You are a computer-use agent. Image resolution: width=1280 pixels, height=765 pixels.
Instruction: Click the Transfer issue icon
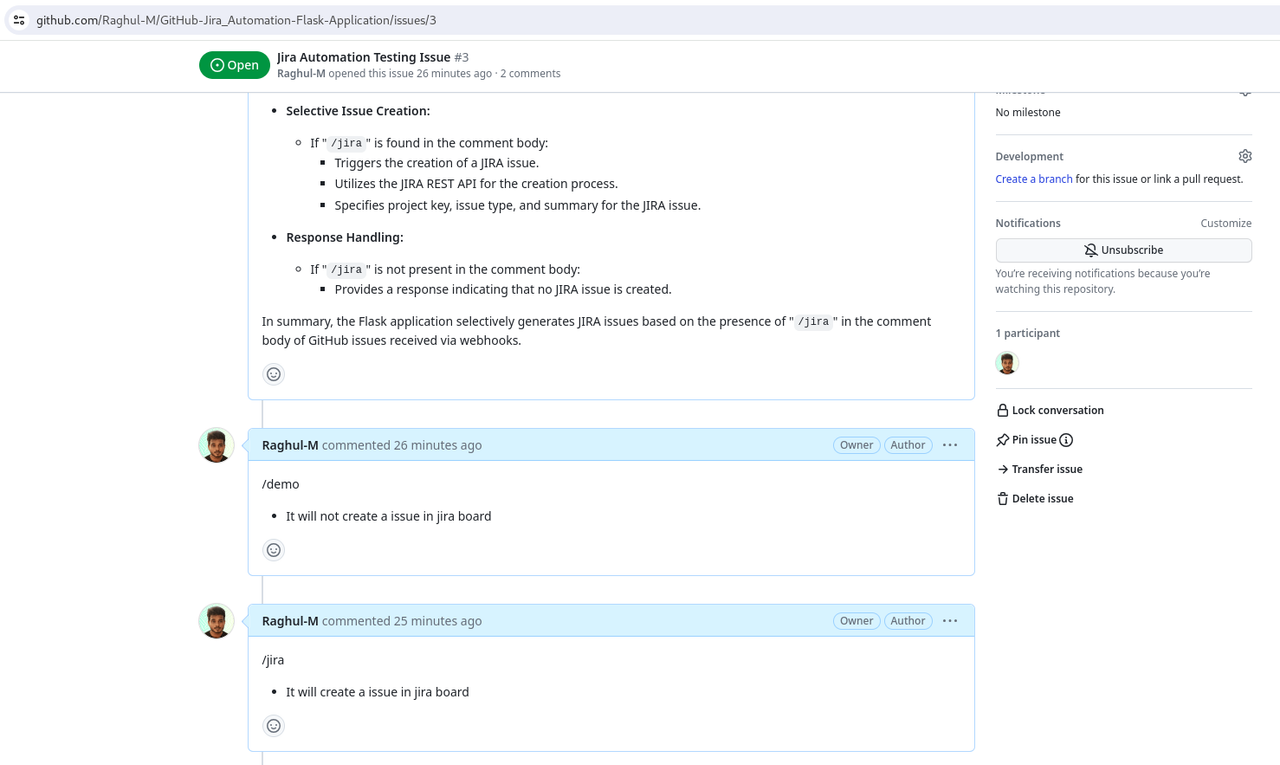(x=1001, y=468)
